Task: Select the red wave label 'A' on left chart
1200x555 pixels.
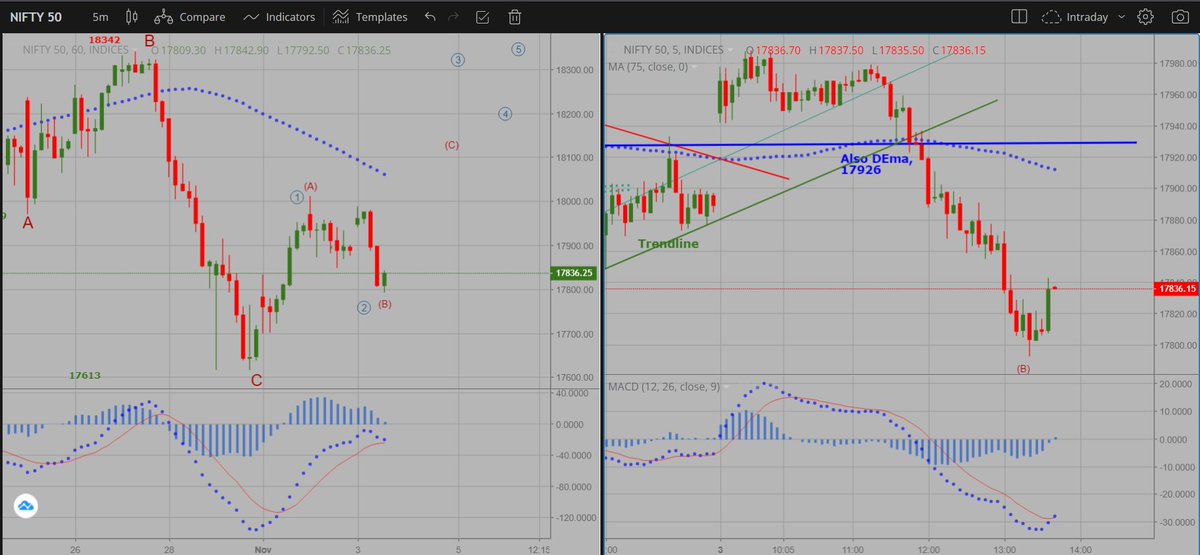Action: coord(28,224)
